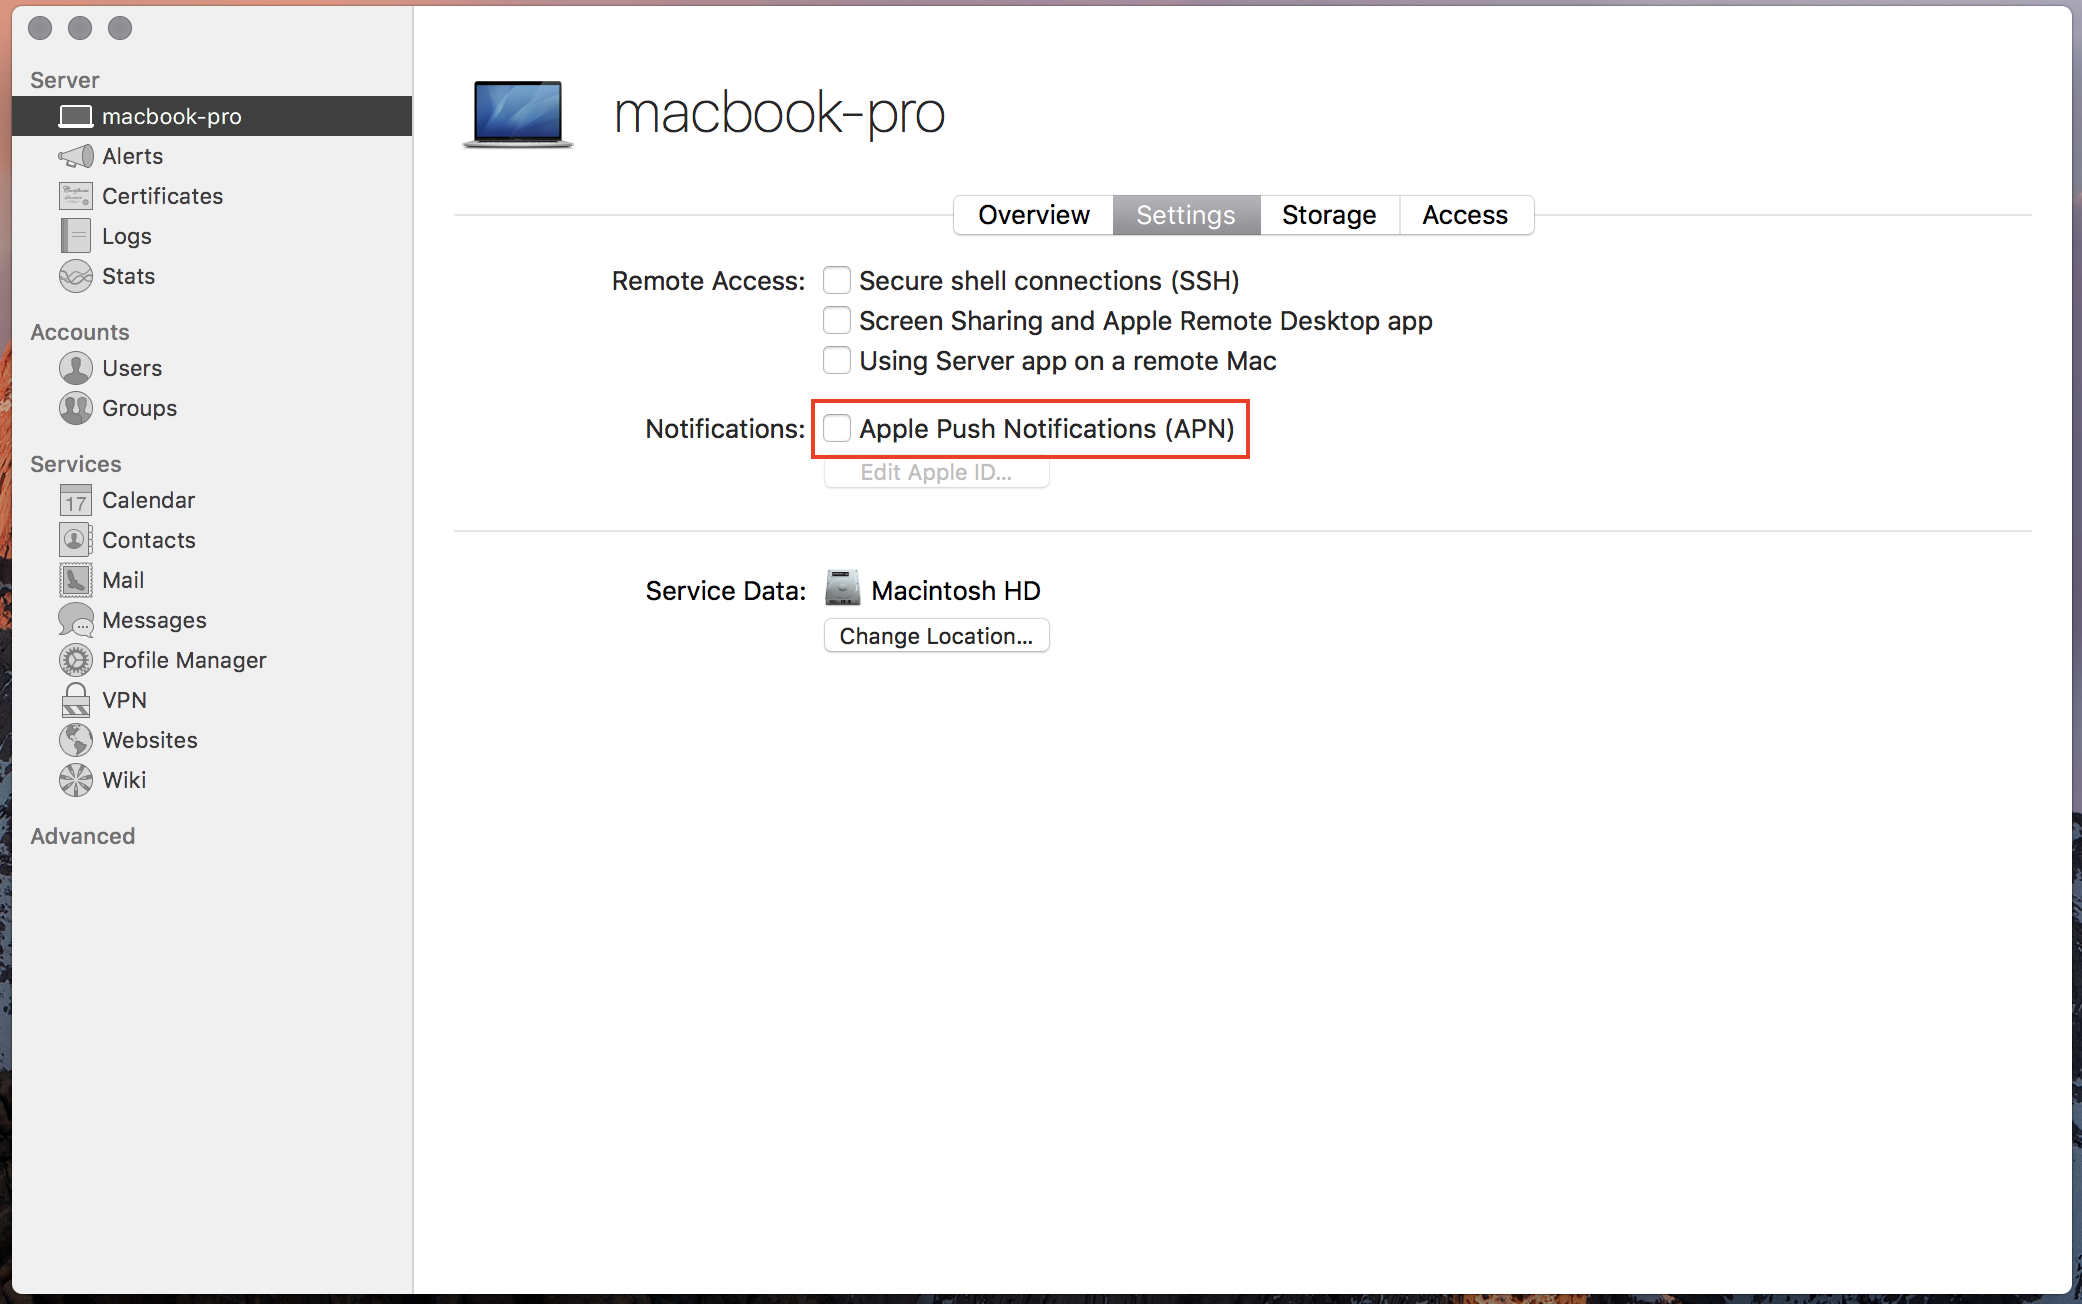This screenshot has height=1304, width=2082.
Task: Enable Secure shell connections (SSH) checkbox
Action: click(x=837, y=281)
